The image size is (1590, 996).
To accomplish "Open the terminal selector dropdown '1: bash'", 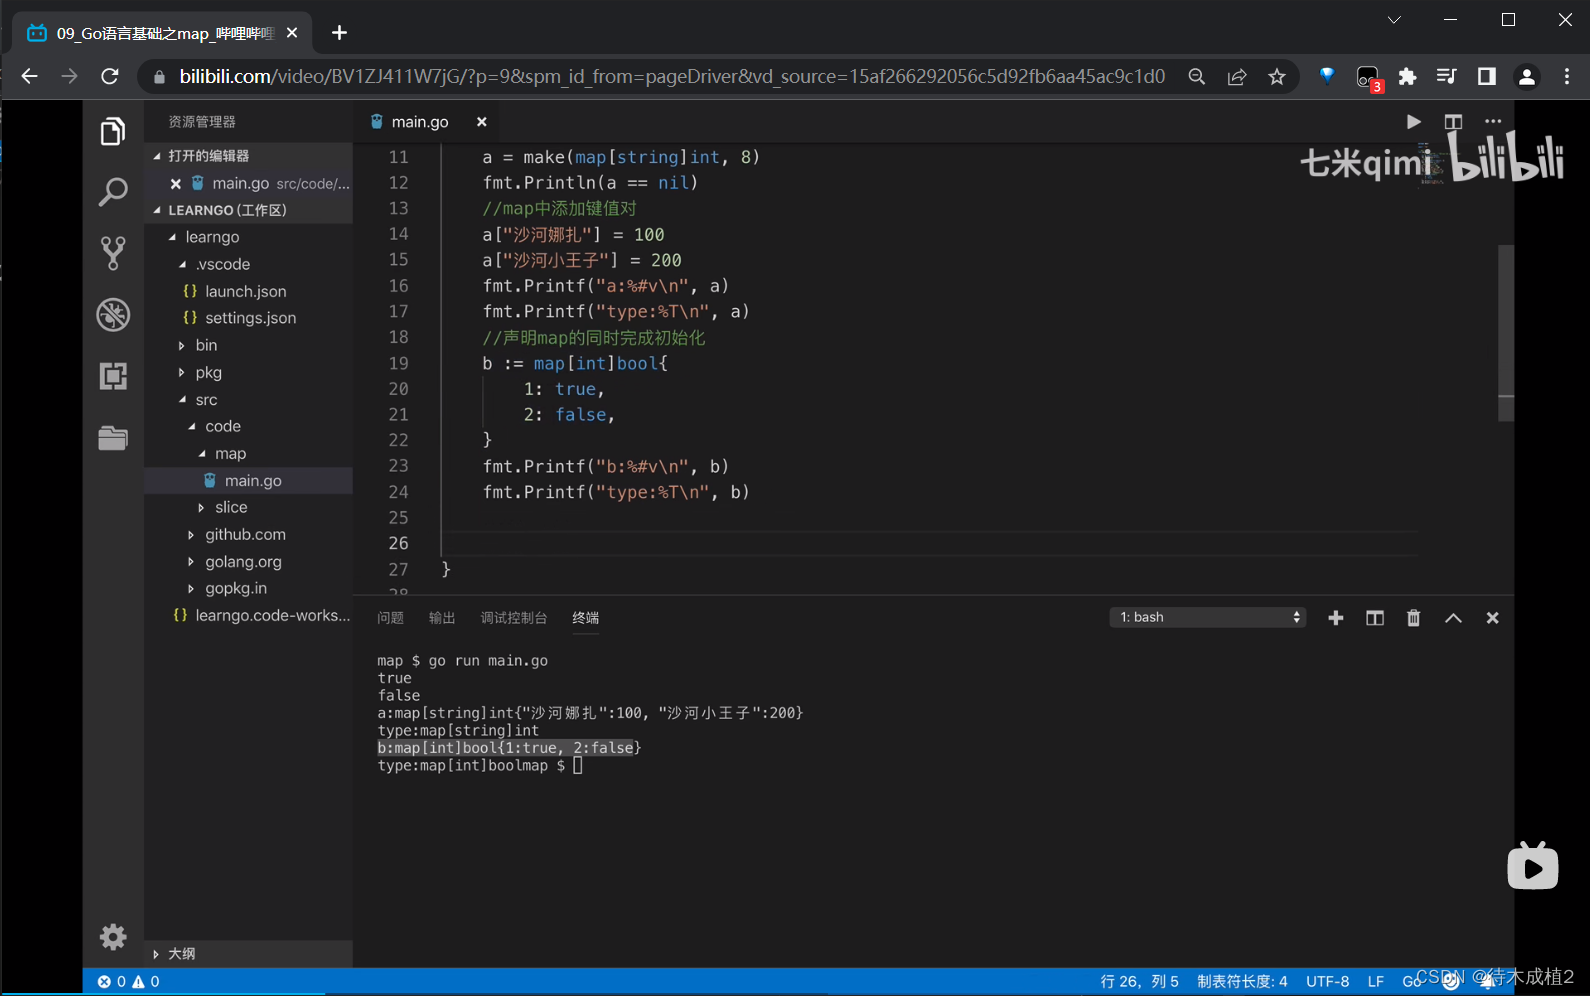I will [x=1208, y=617].
